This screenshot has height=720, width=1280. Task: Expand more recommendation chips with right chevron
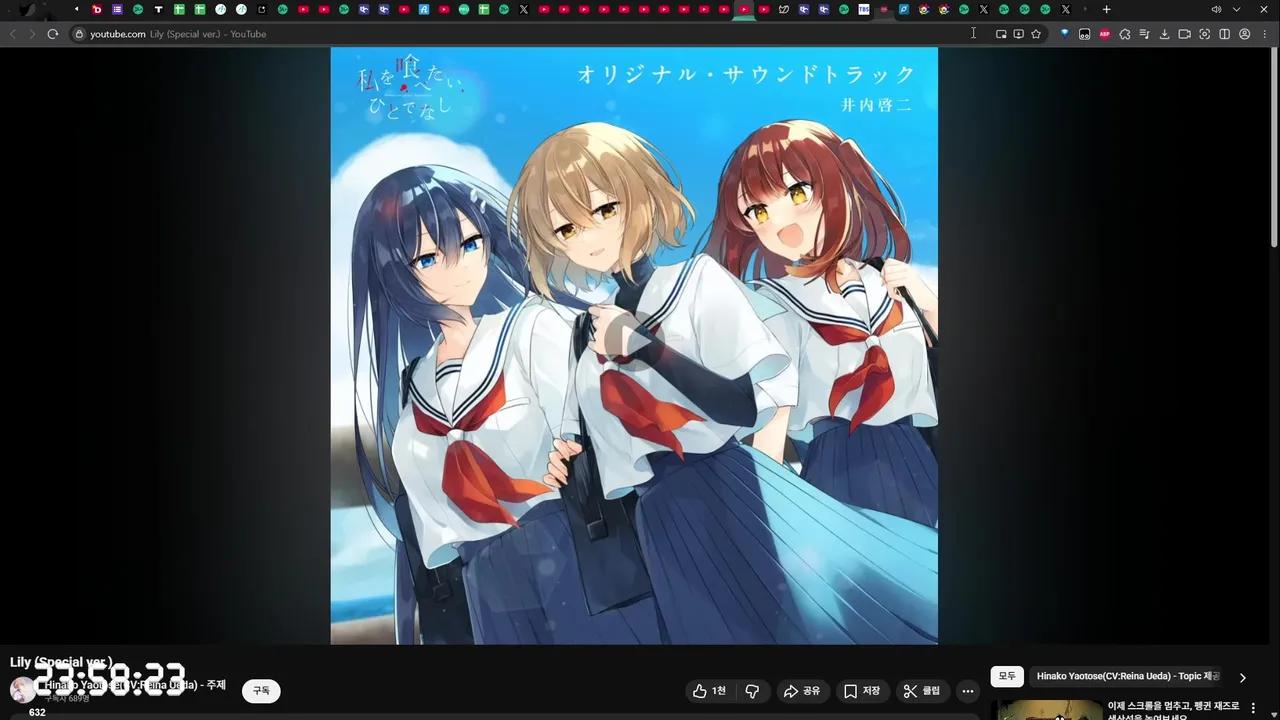click(x=1242, y=677)
